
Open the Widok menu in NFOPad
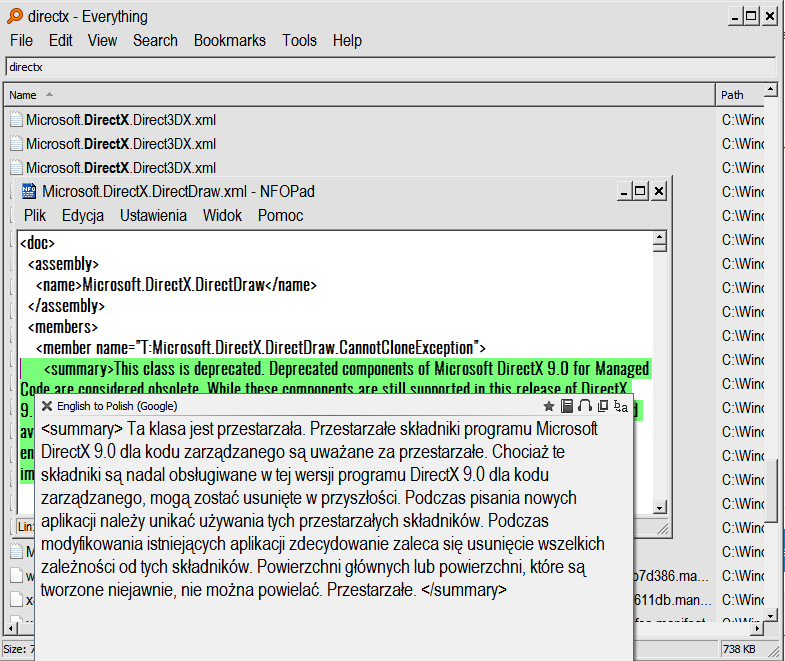(222, 215)
